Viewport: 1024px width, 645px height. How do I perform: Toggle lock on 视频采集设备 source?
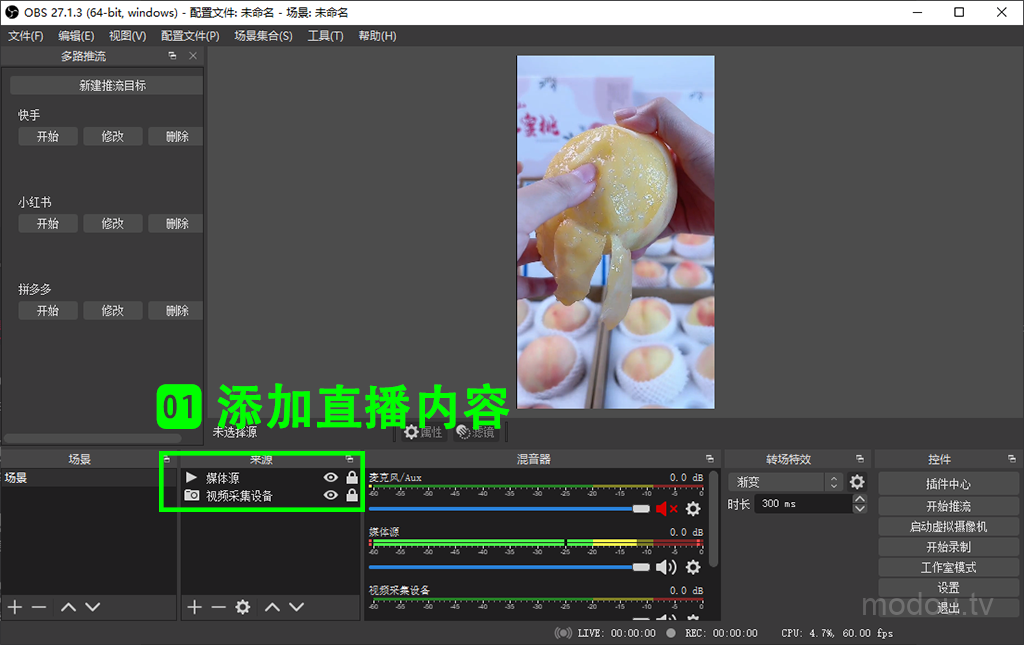[352, 496]
